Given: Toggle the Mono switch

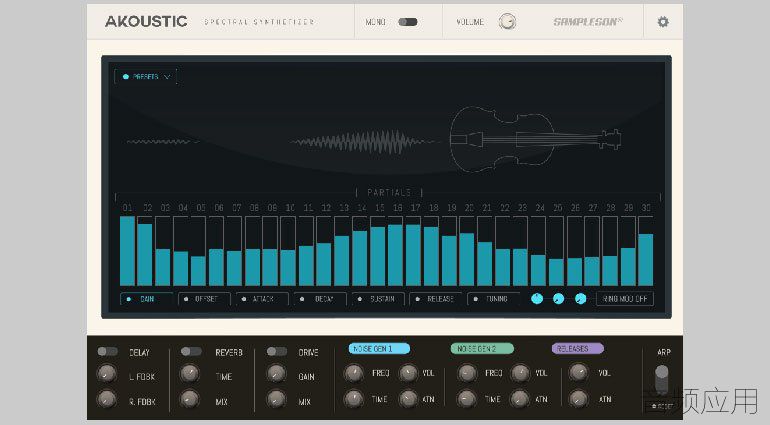Looking at the screenshot, I should (408, 22).
